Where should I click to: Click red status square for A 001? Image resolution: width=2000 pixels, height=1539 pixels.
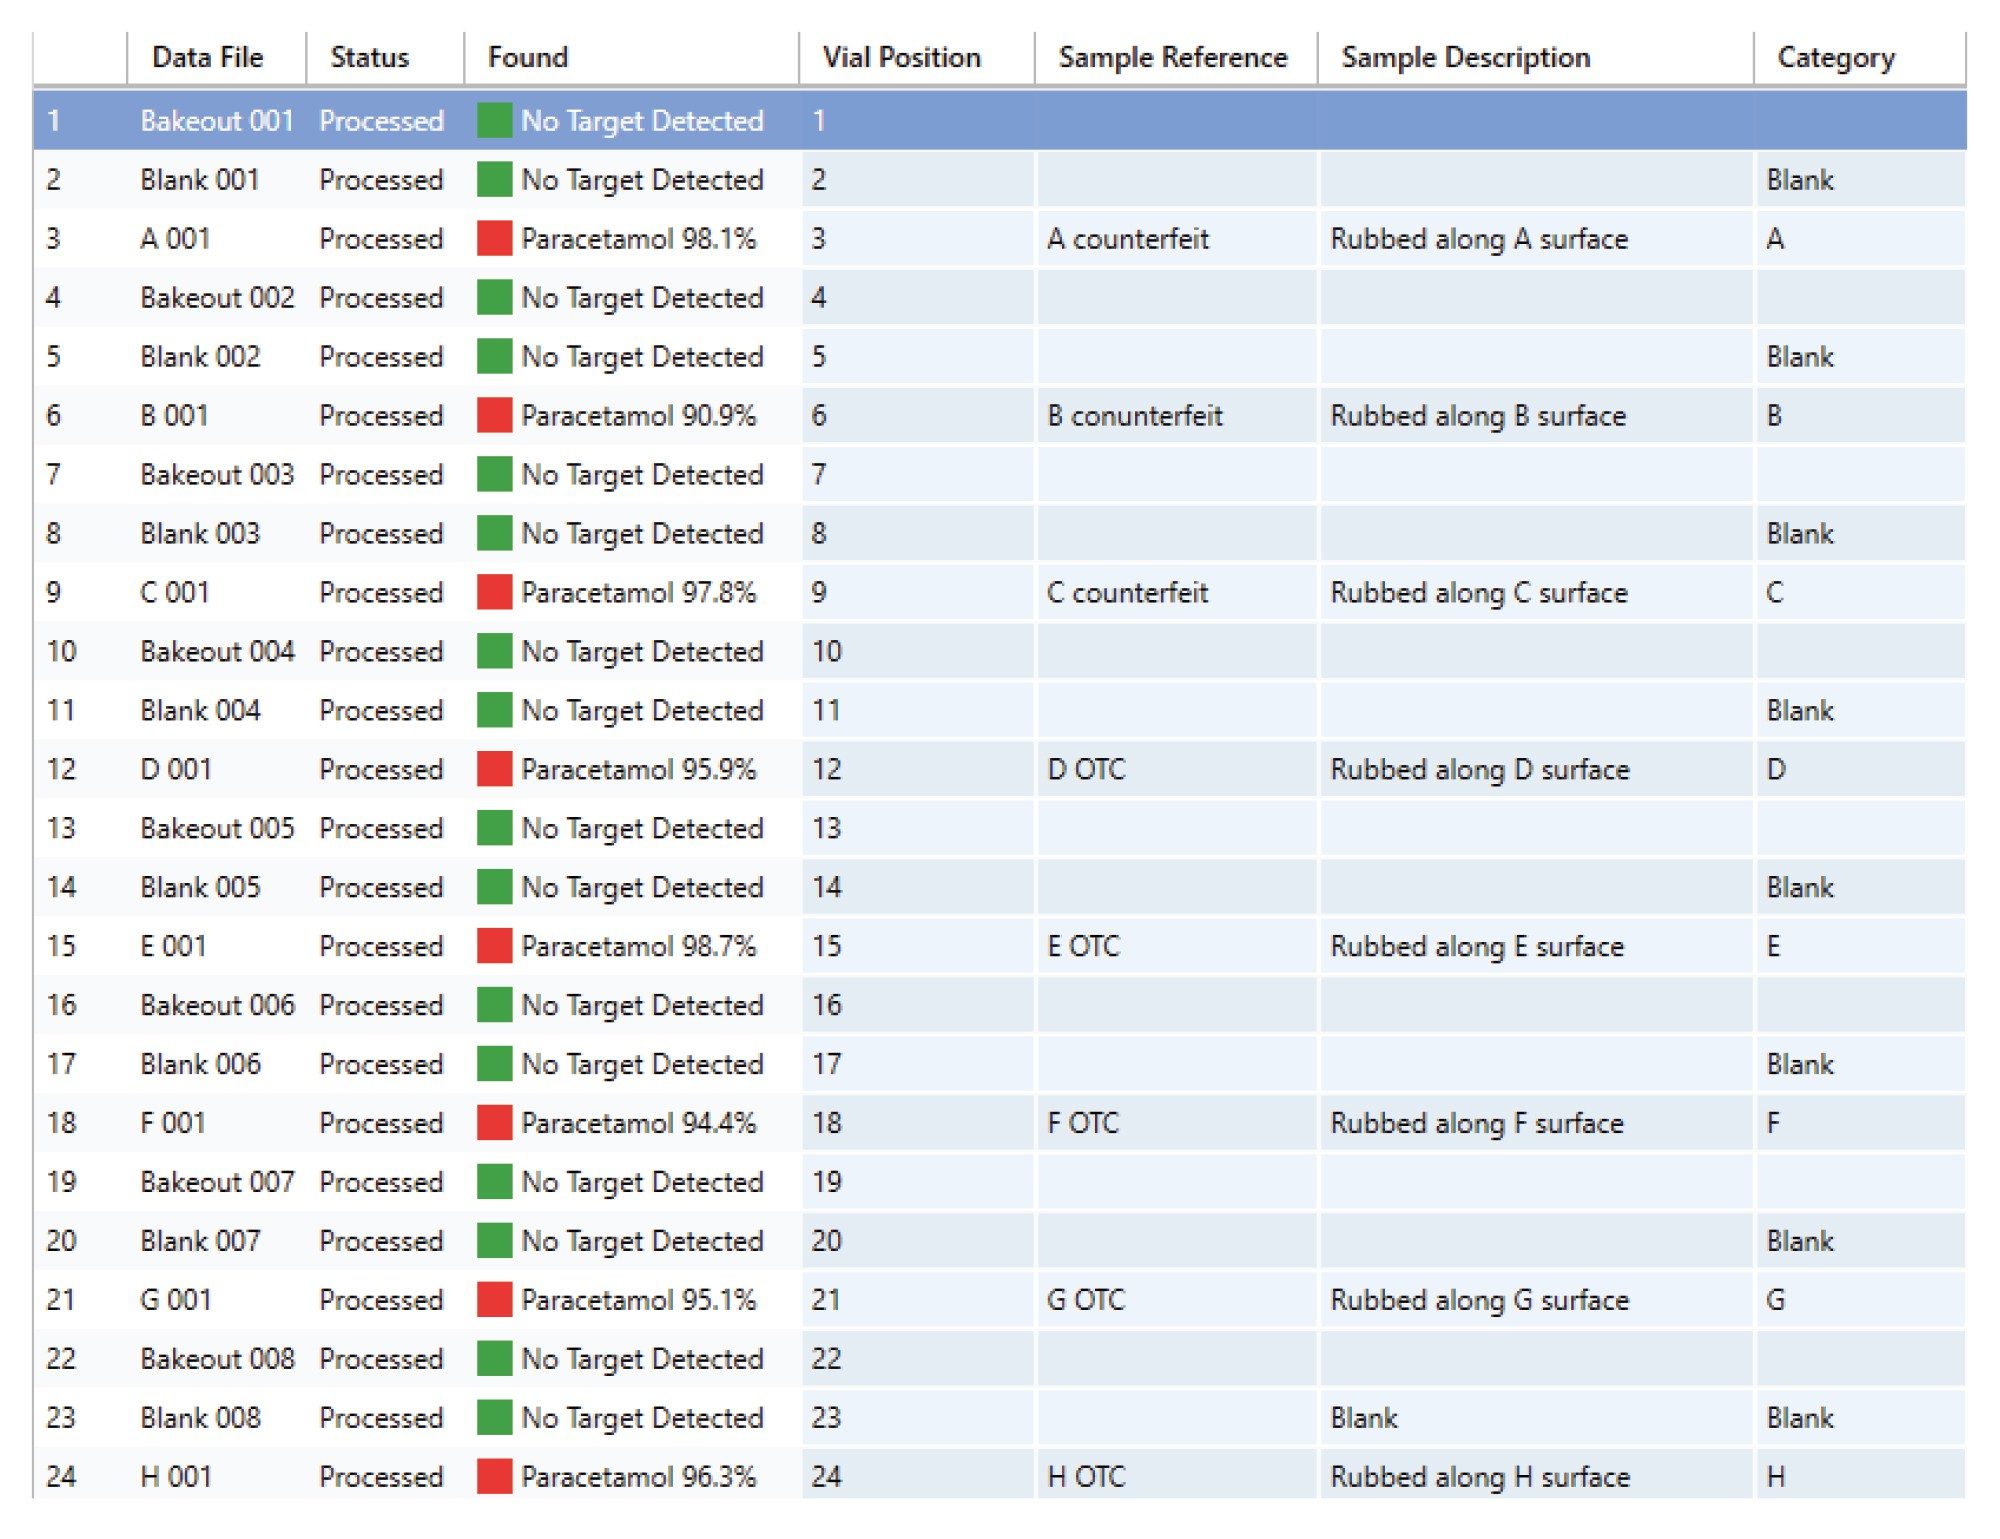(494, 238)
